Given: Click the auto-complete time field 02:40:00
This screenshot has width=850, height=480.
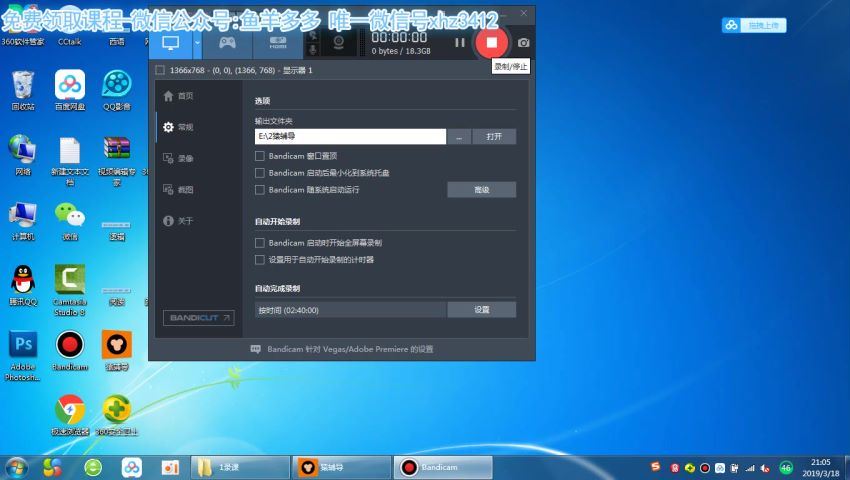Looking at the screenshot, I should (350, 310).
